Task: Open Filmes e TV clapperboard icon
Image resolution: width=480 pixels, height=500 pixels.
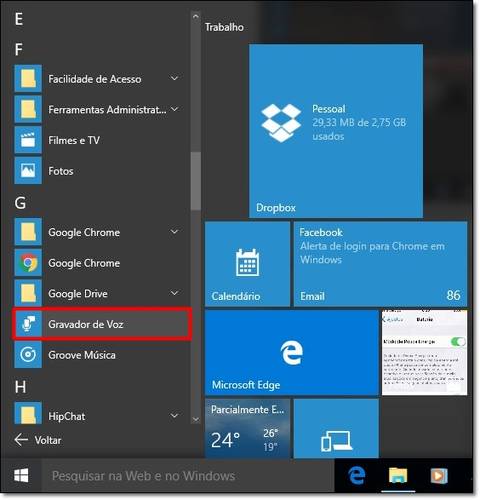Action: coord(28,140)
